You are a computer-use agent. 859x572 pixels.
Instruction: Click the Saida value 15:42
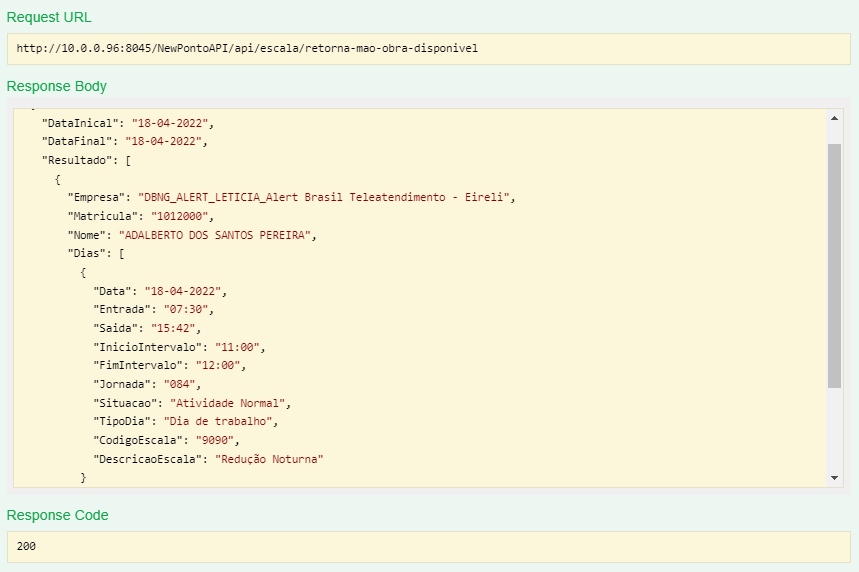176,328
